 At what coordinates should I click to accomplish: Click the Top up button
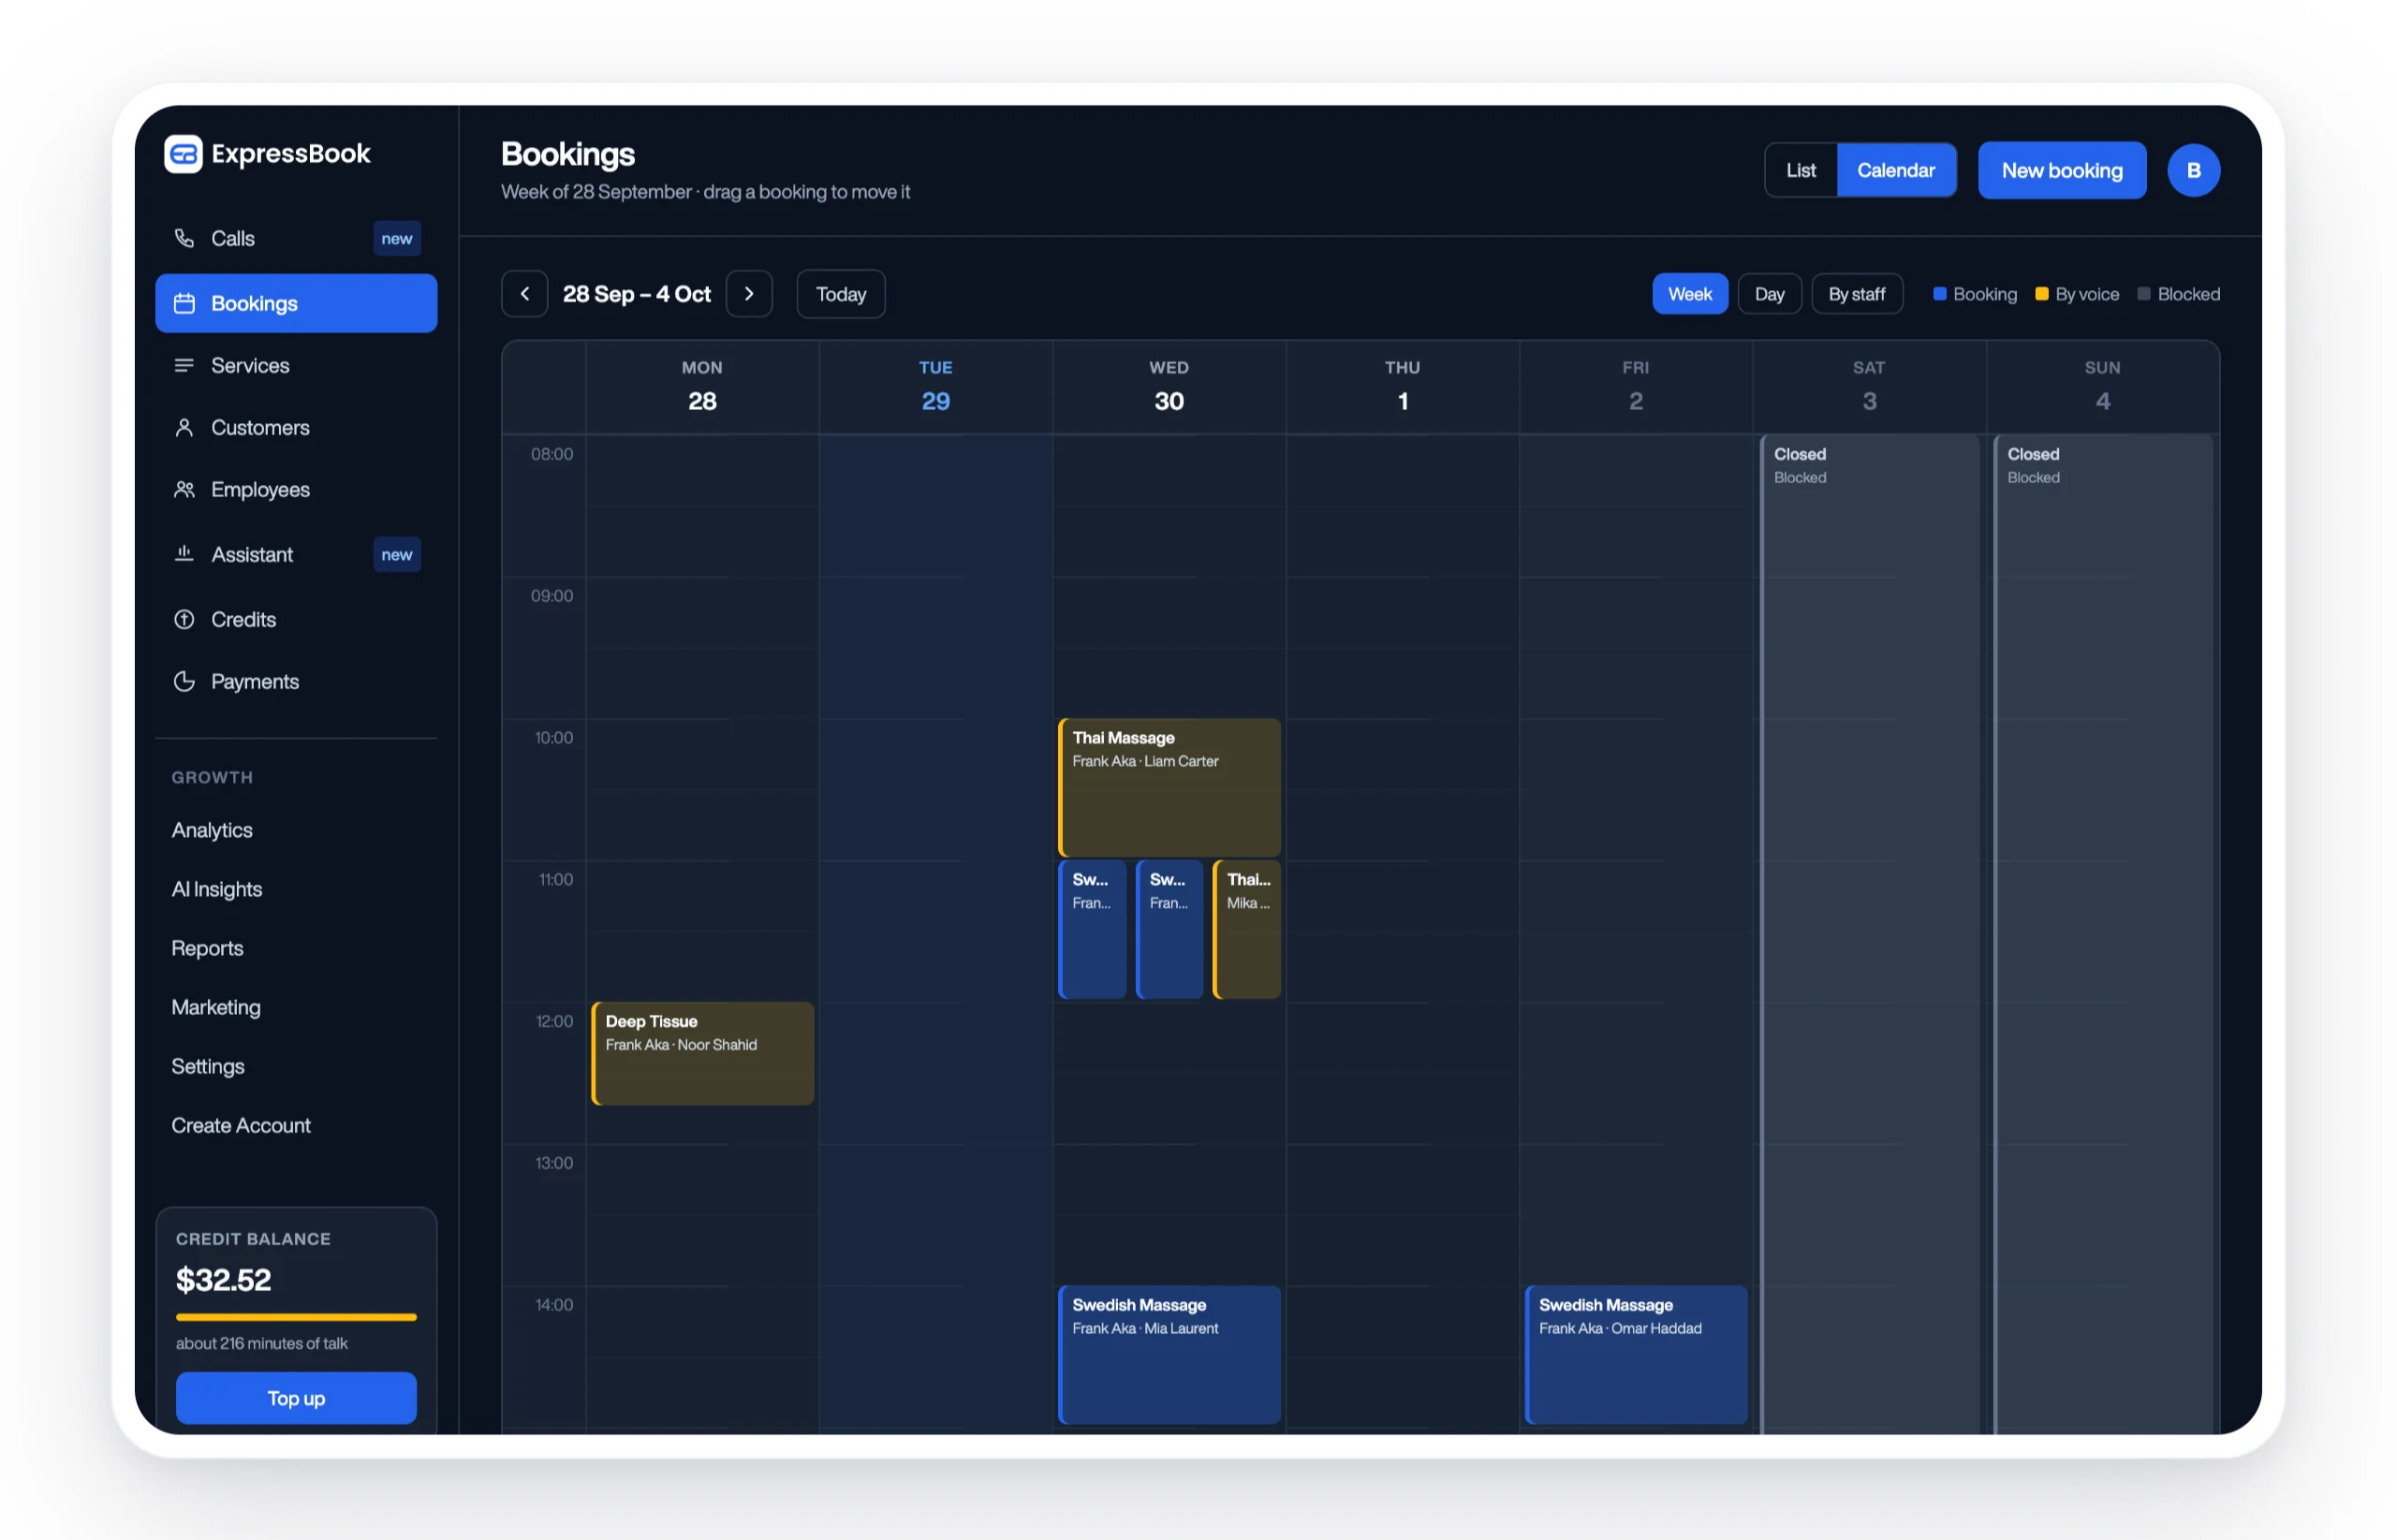click(x=296, y=1398)
